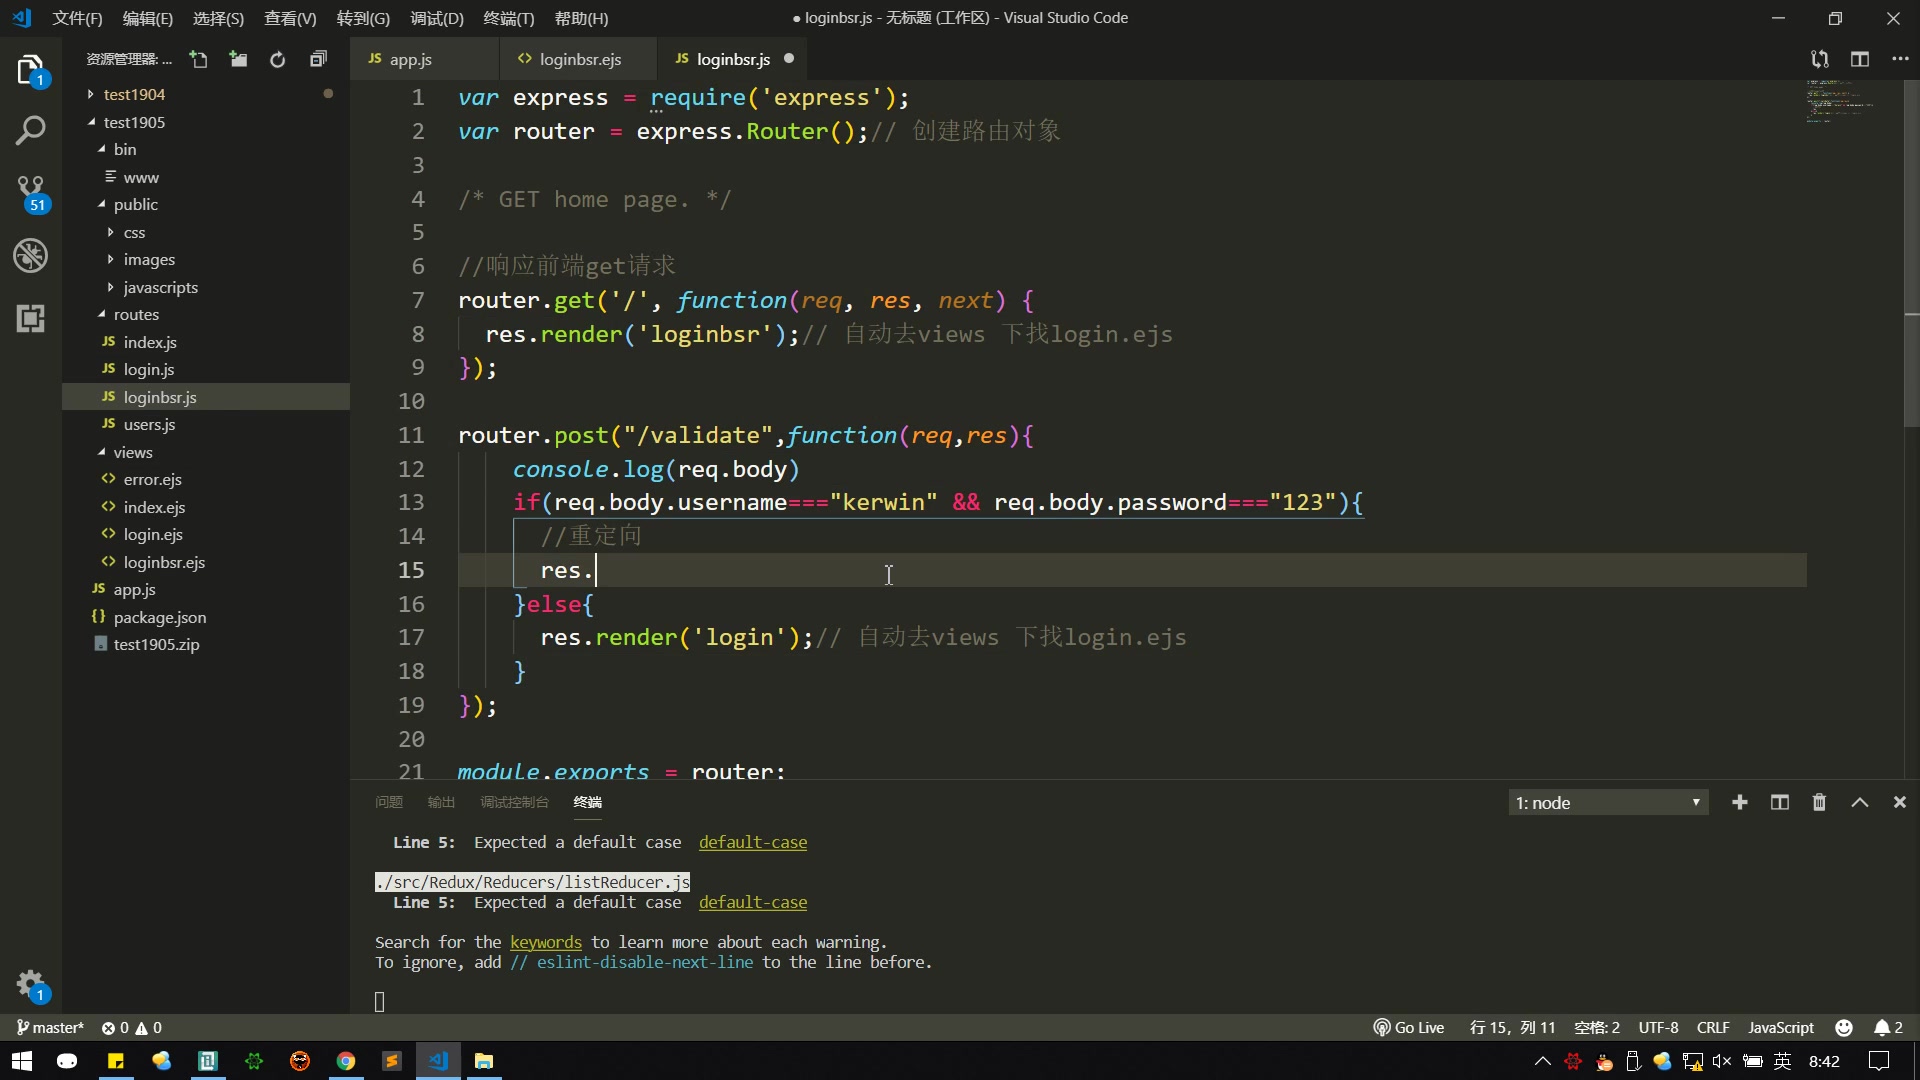Viewport: 1920px width, 1080px height.
Task: Kill the terminal with trash icon
Action: 1819,803
